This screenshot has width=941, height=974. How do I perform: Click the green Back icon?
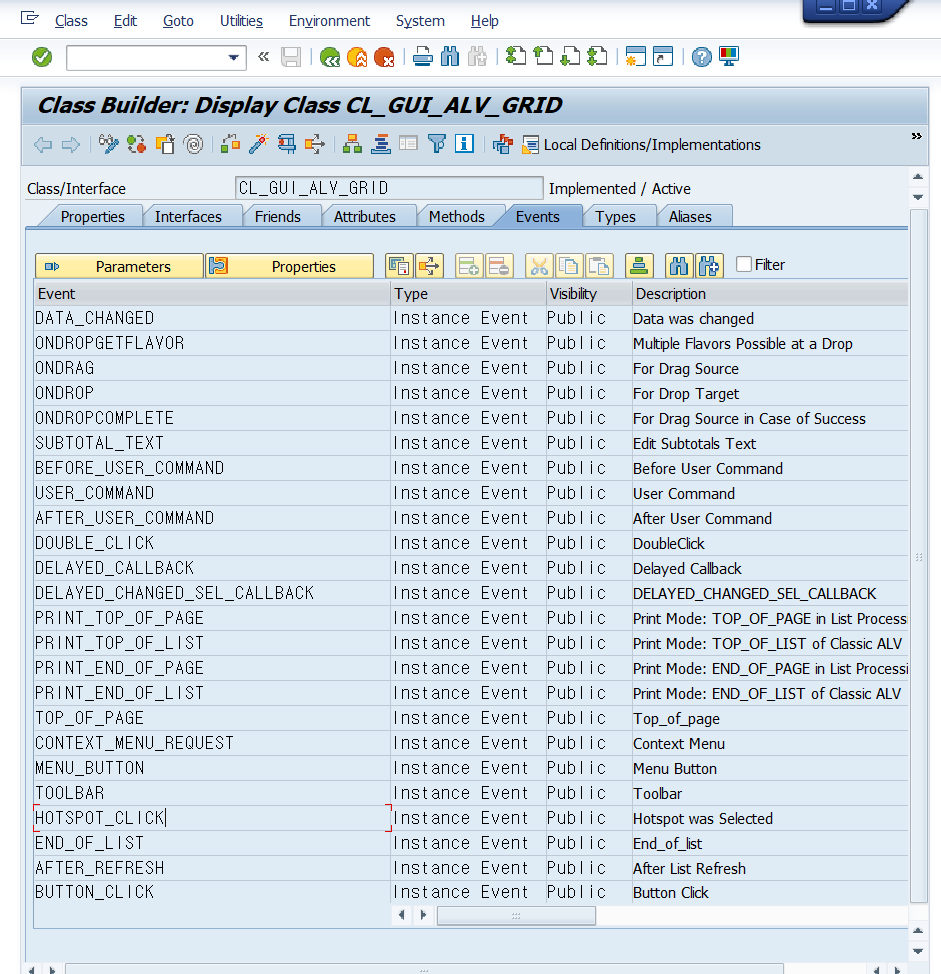coord(330,58)
